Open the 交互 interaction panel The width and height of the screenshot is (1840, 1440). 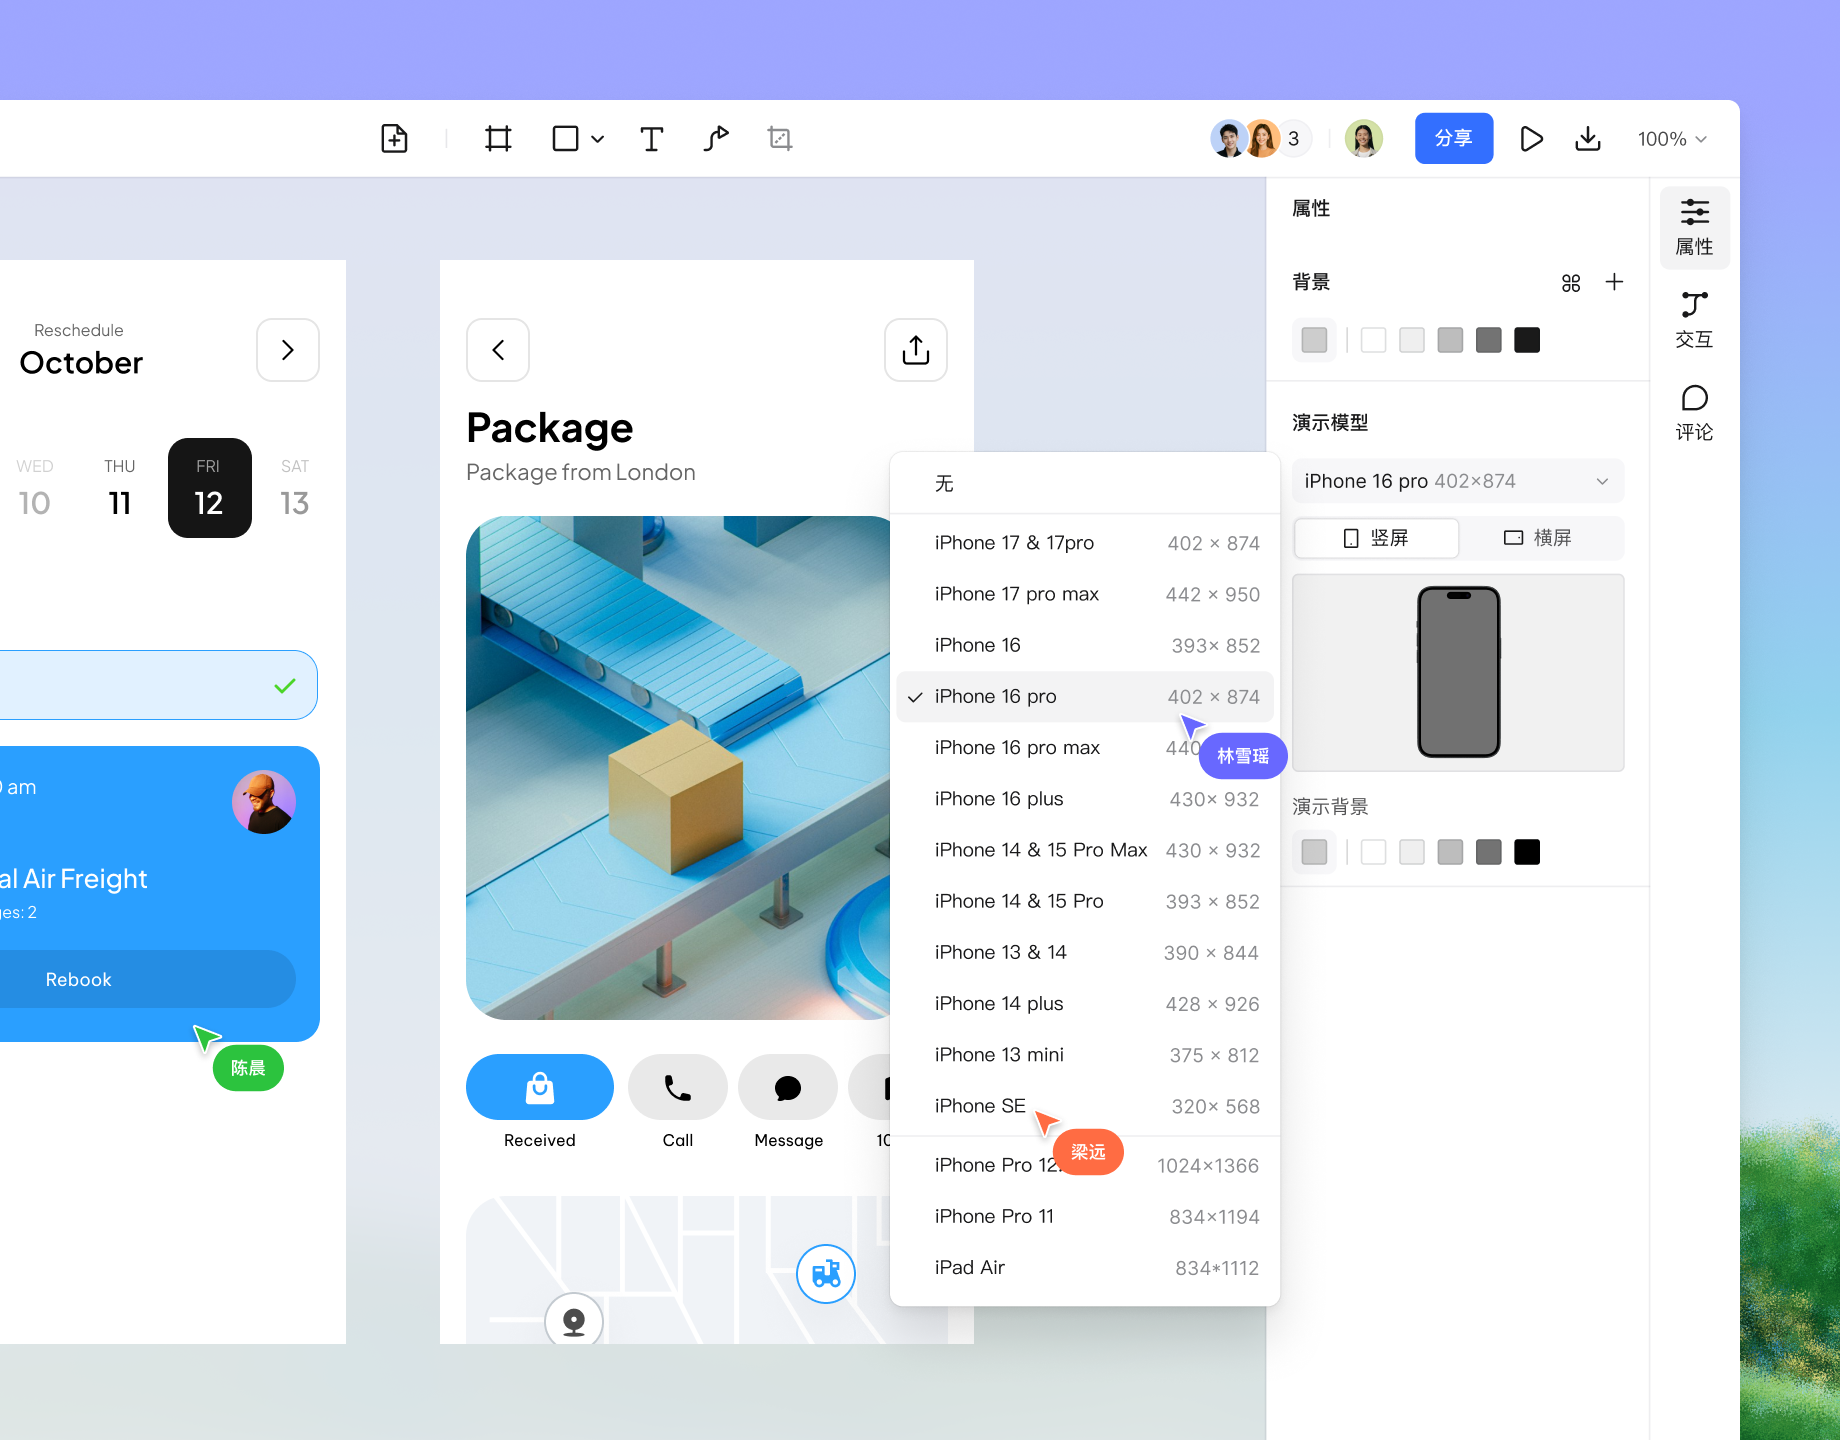click(1694, 320)
